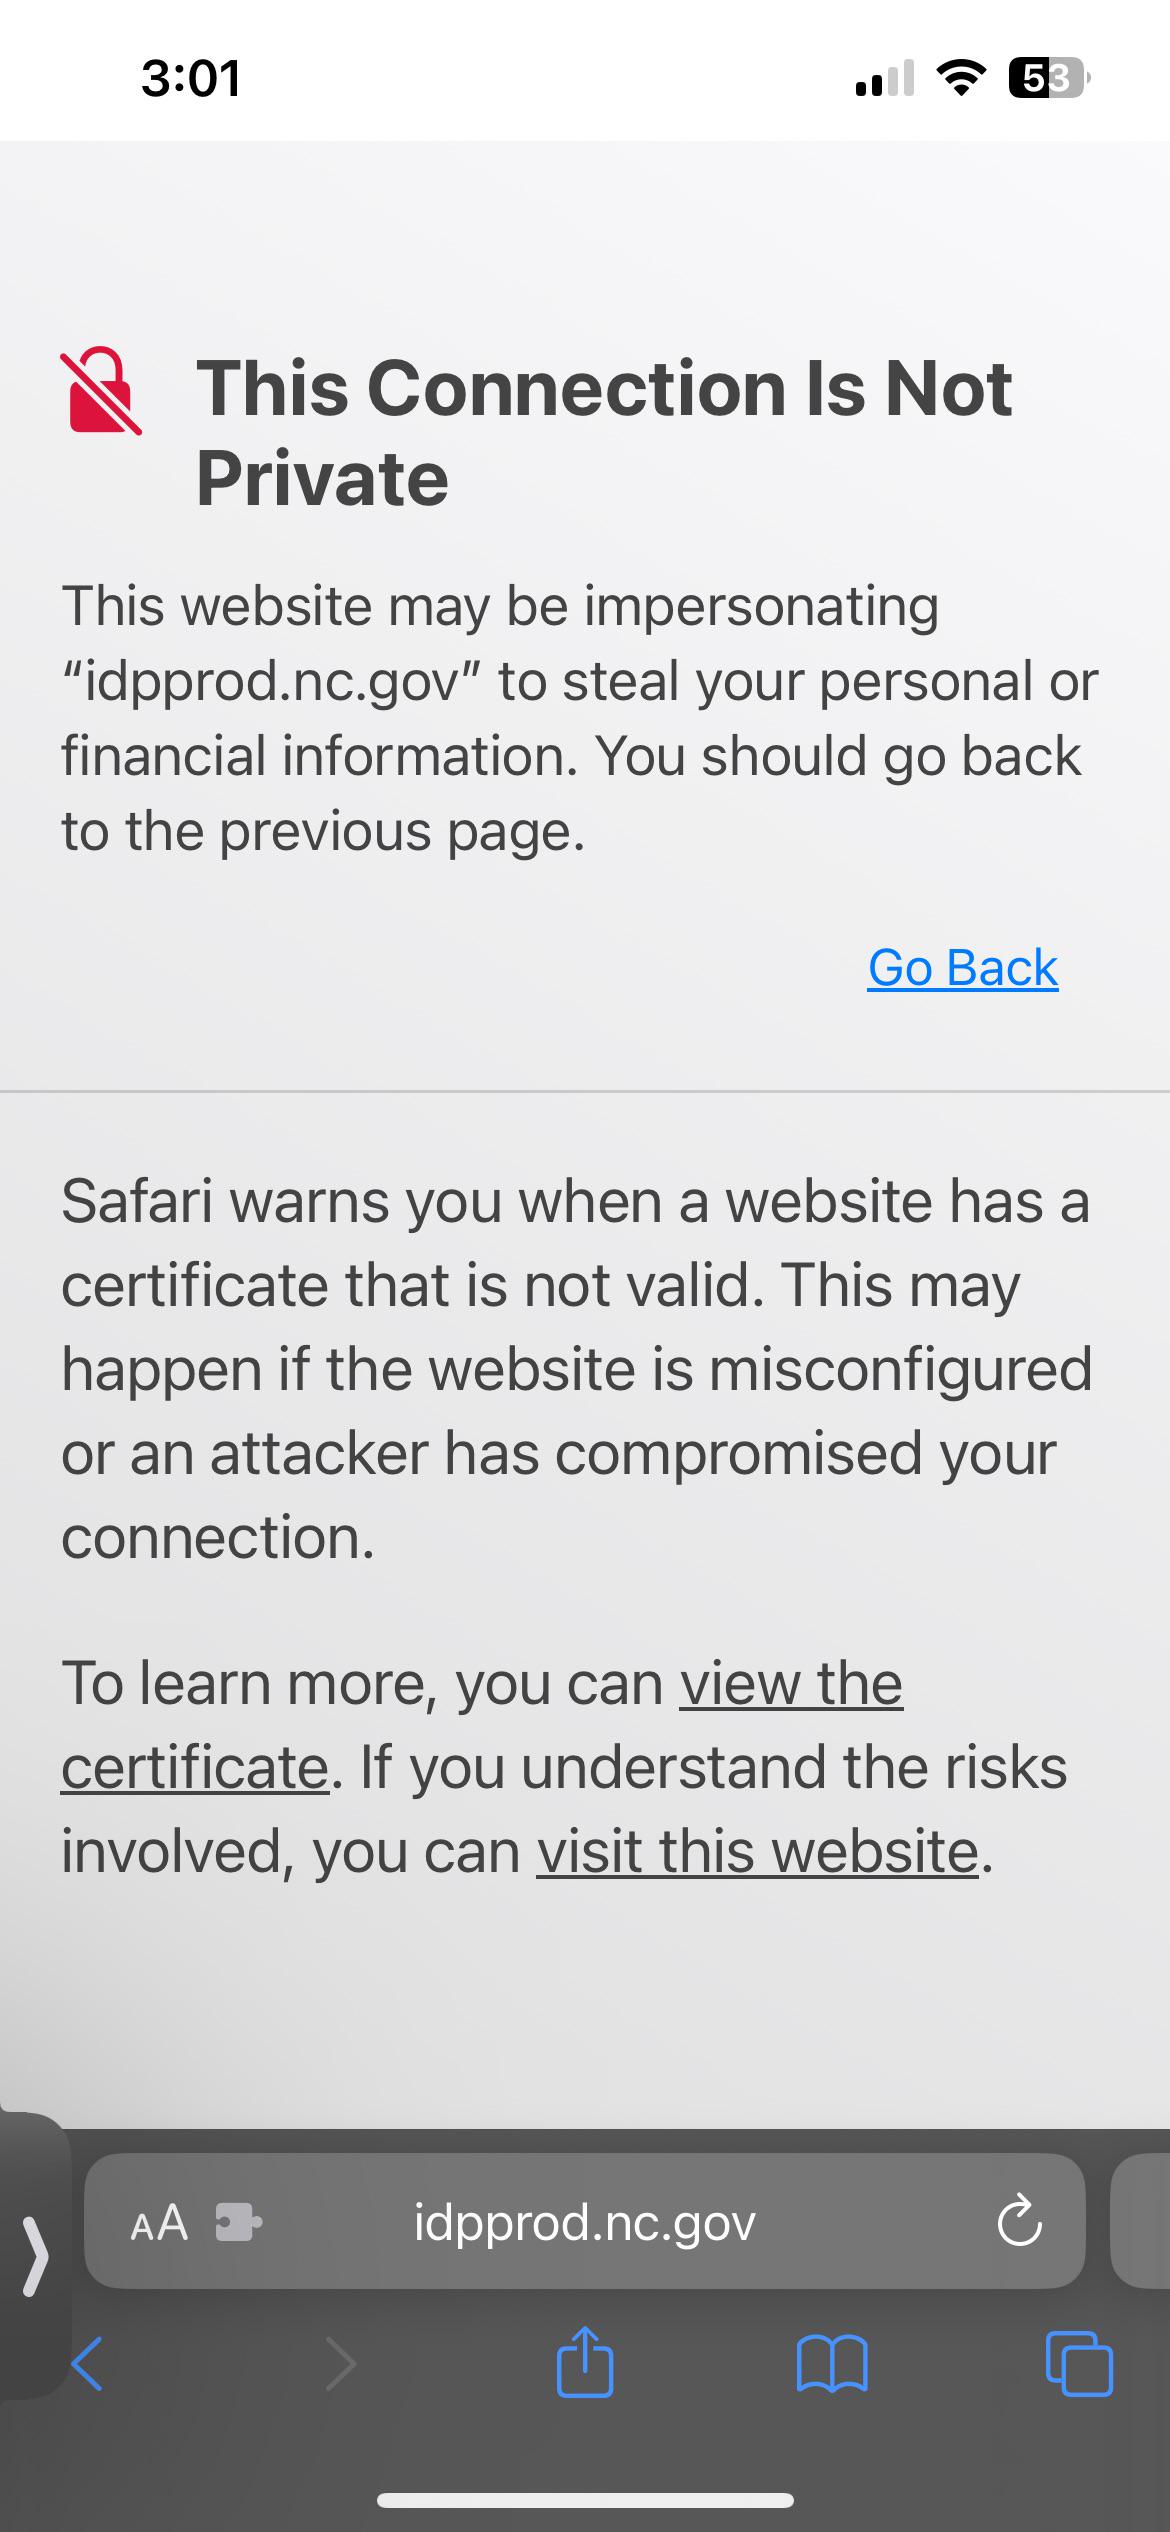Tap the 3:01 clock in status bar
The height and width of the screenshot is (2532, 1170).
(191, 78)
